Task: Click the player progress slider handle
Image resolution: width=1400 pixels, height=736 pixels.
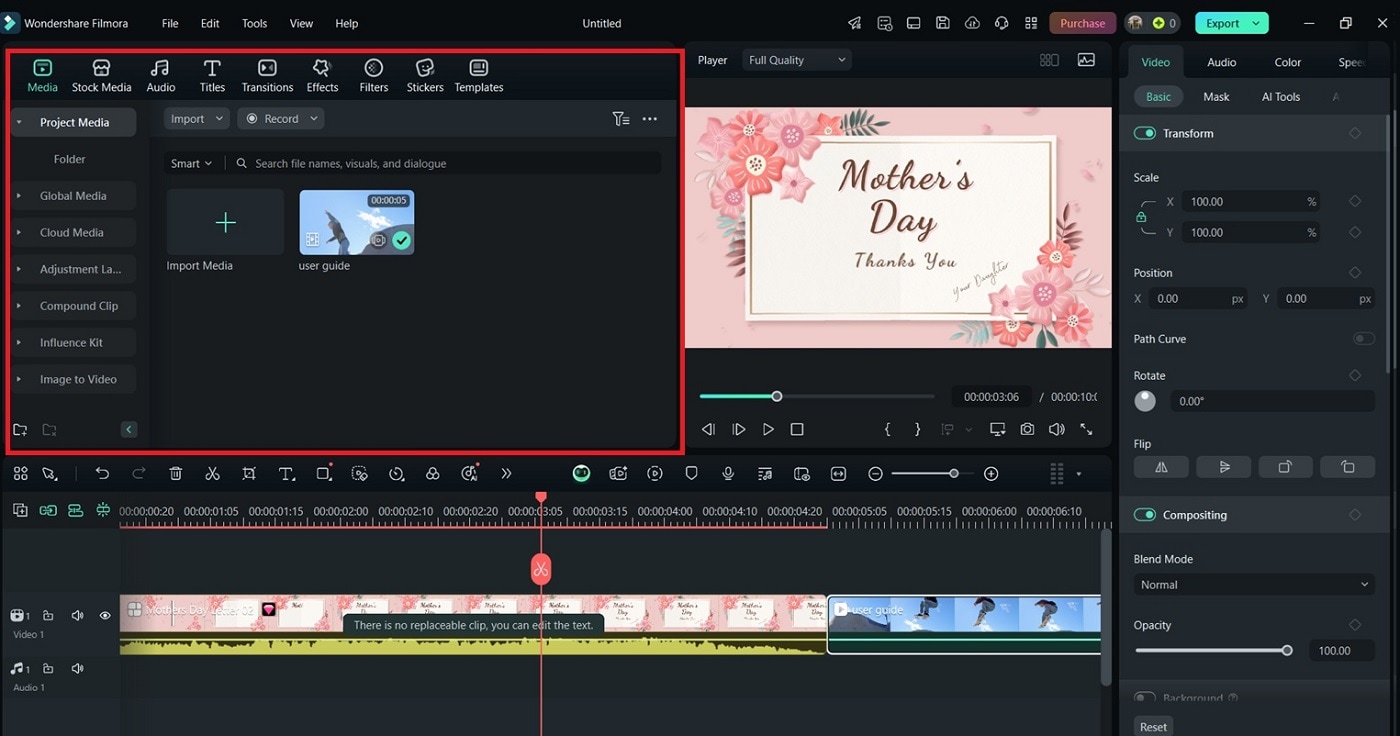Action: 777,397
